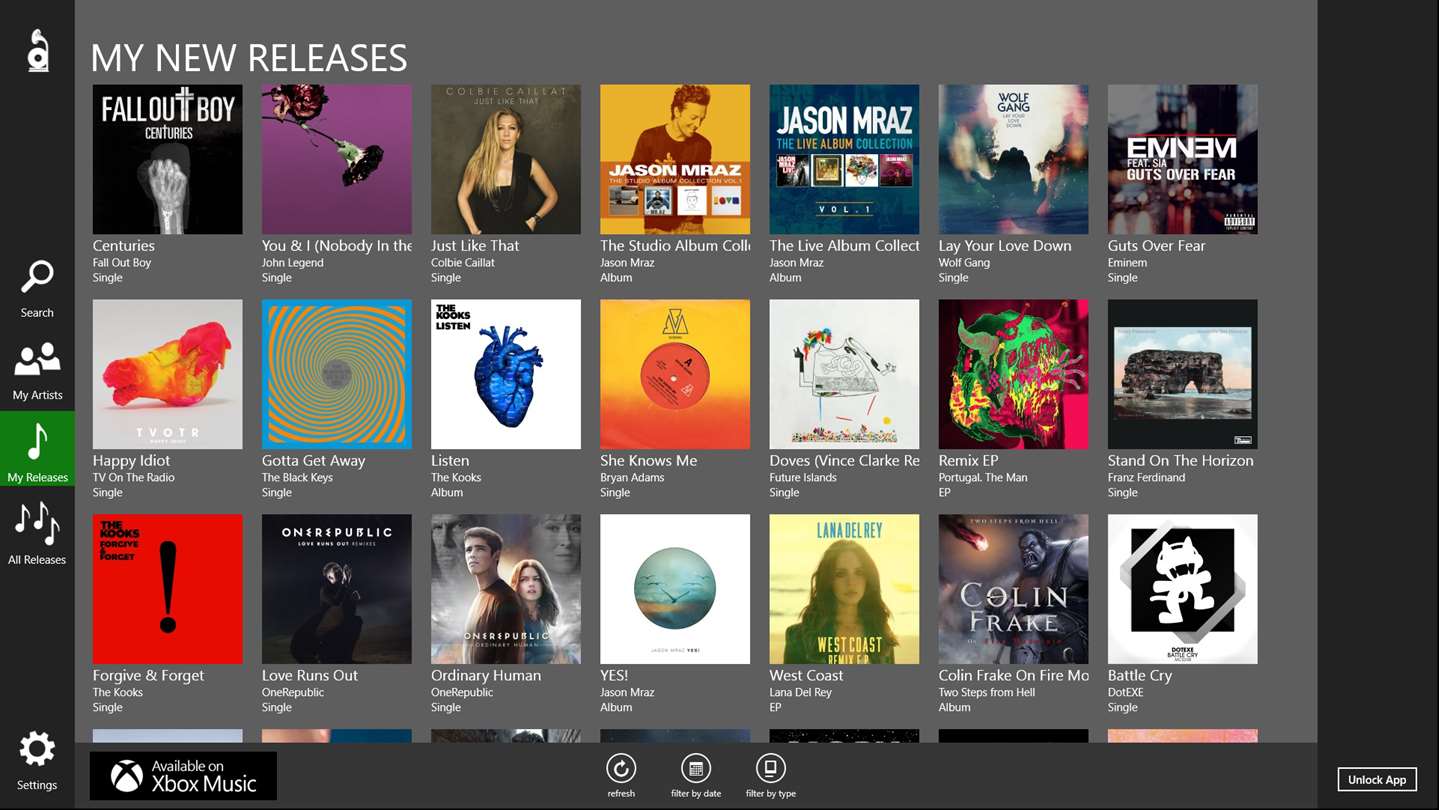
Task: Click the Available on Xbox Music banner
Action: 183,776
